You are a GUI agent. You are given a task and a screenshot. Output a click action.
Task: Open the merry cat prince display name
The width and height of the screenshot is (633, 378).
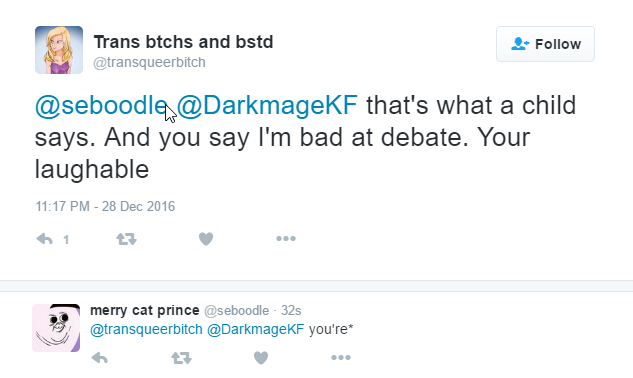point(145,310)
